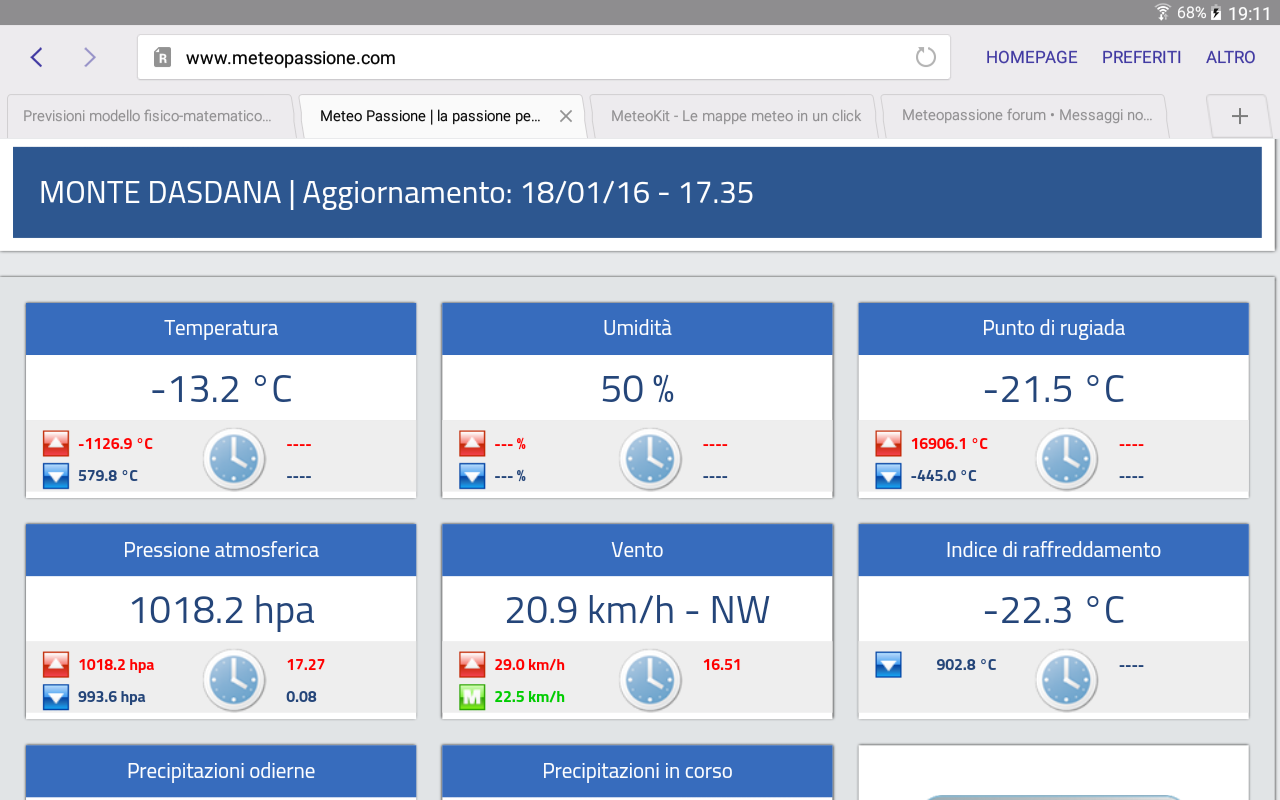Click the clock icon in Punto di rugiada panel
The width and height of the screenshot is (1280, 800).
pyautogui.click(x=1066, y=459)
